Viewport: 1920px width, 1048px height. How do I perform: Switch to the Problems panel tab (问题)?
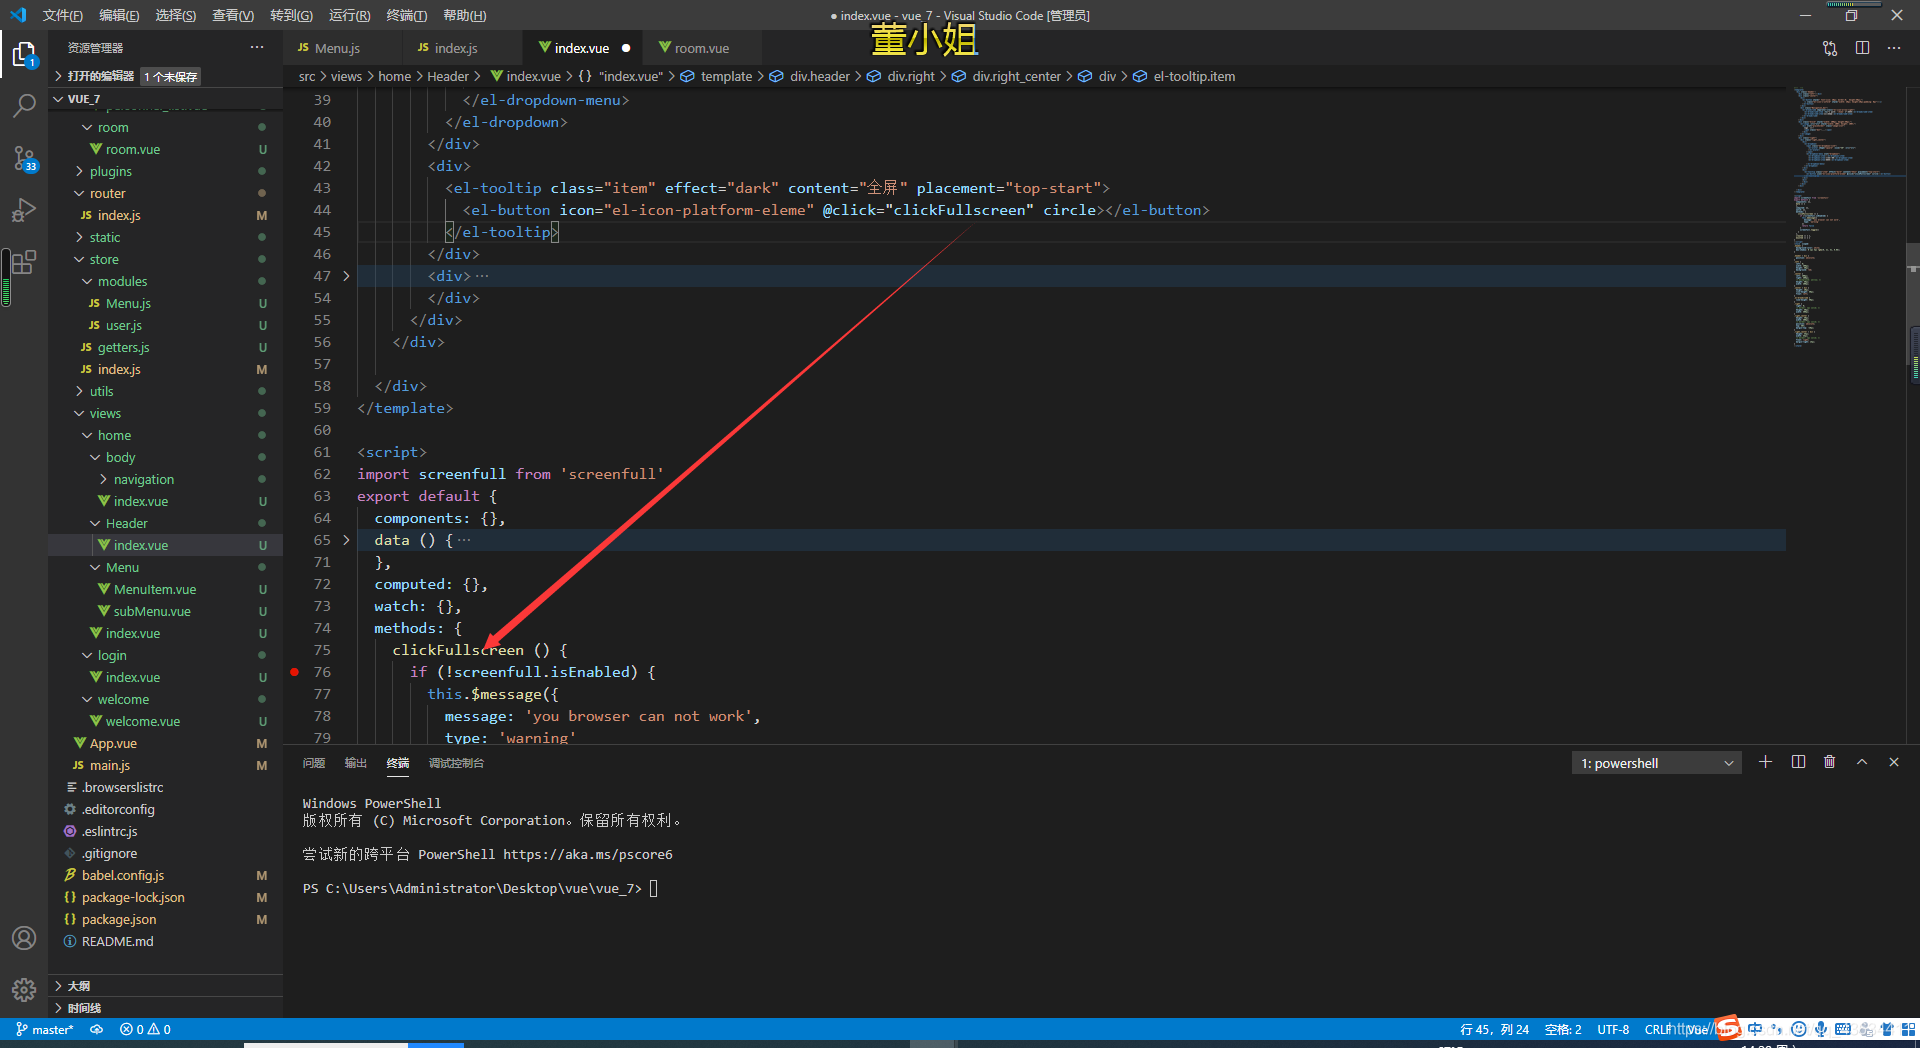click(x=314, y=763)
